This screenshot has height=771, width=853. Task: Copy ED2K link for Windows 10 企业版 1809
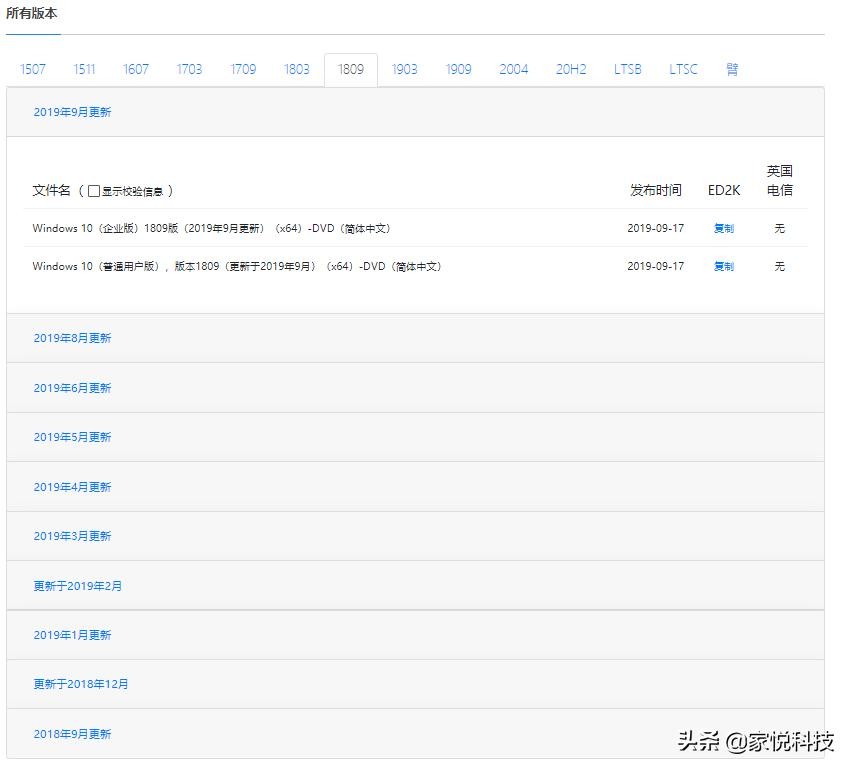pos(723,228)
